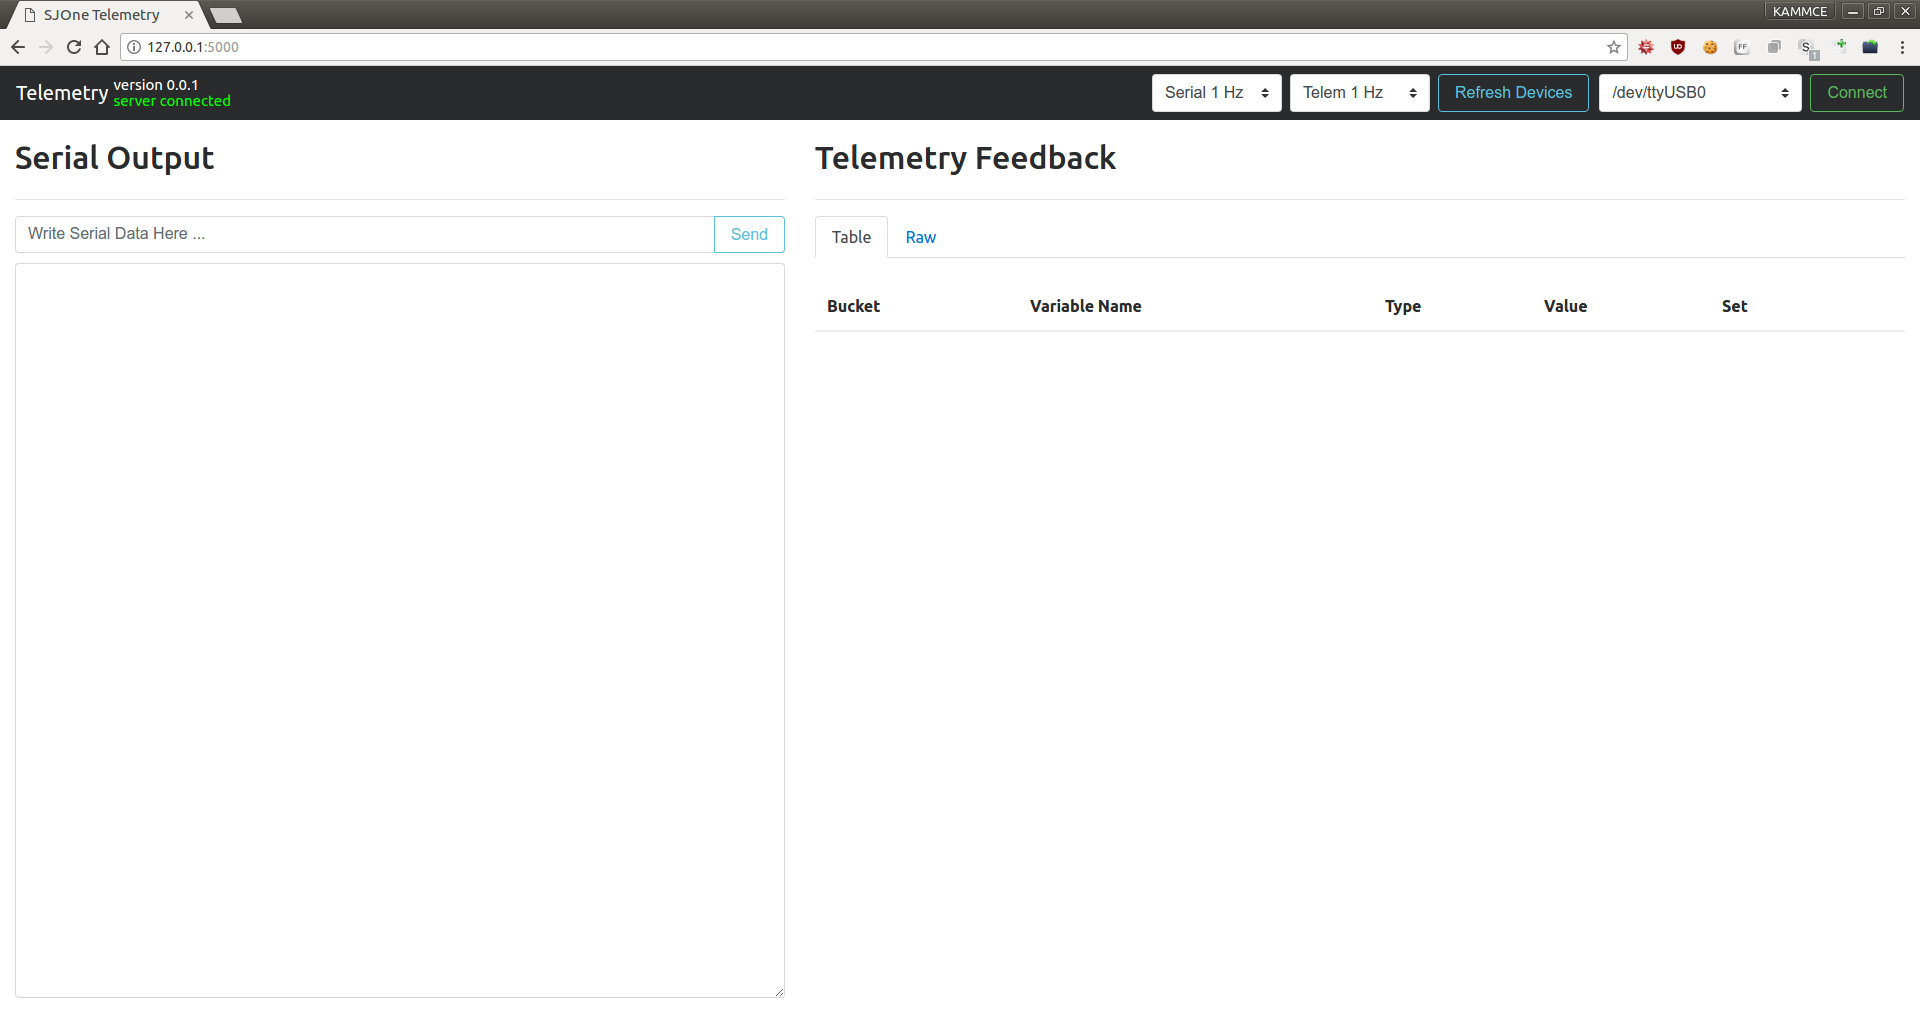Open the /dev/ttyUSB0 device dropdown

1700,93
